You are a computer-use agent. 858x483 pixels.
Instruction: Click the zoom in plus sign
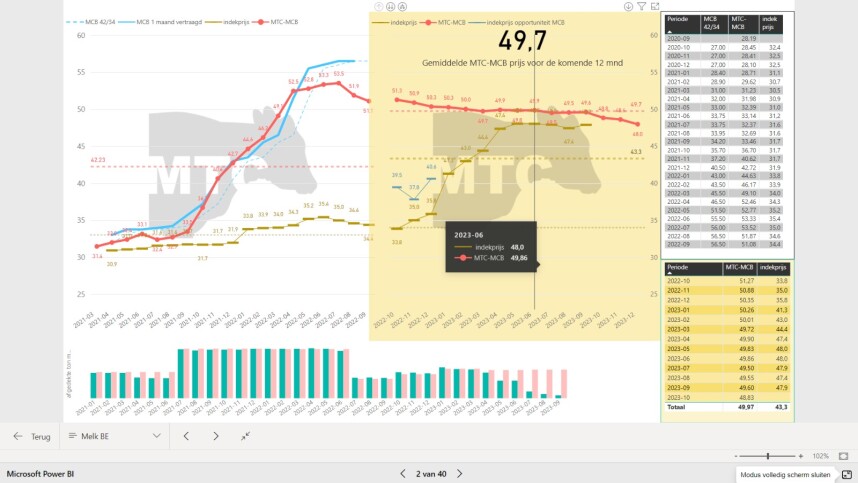click(x=801, y=456)
